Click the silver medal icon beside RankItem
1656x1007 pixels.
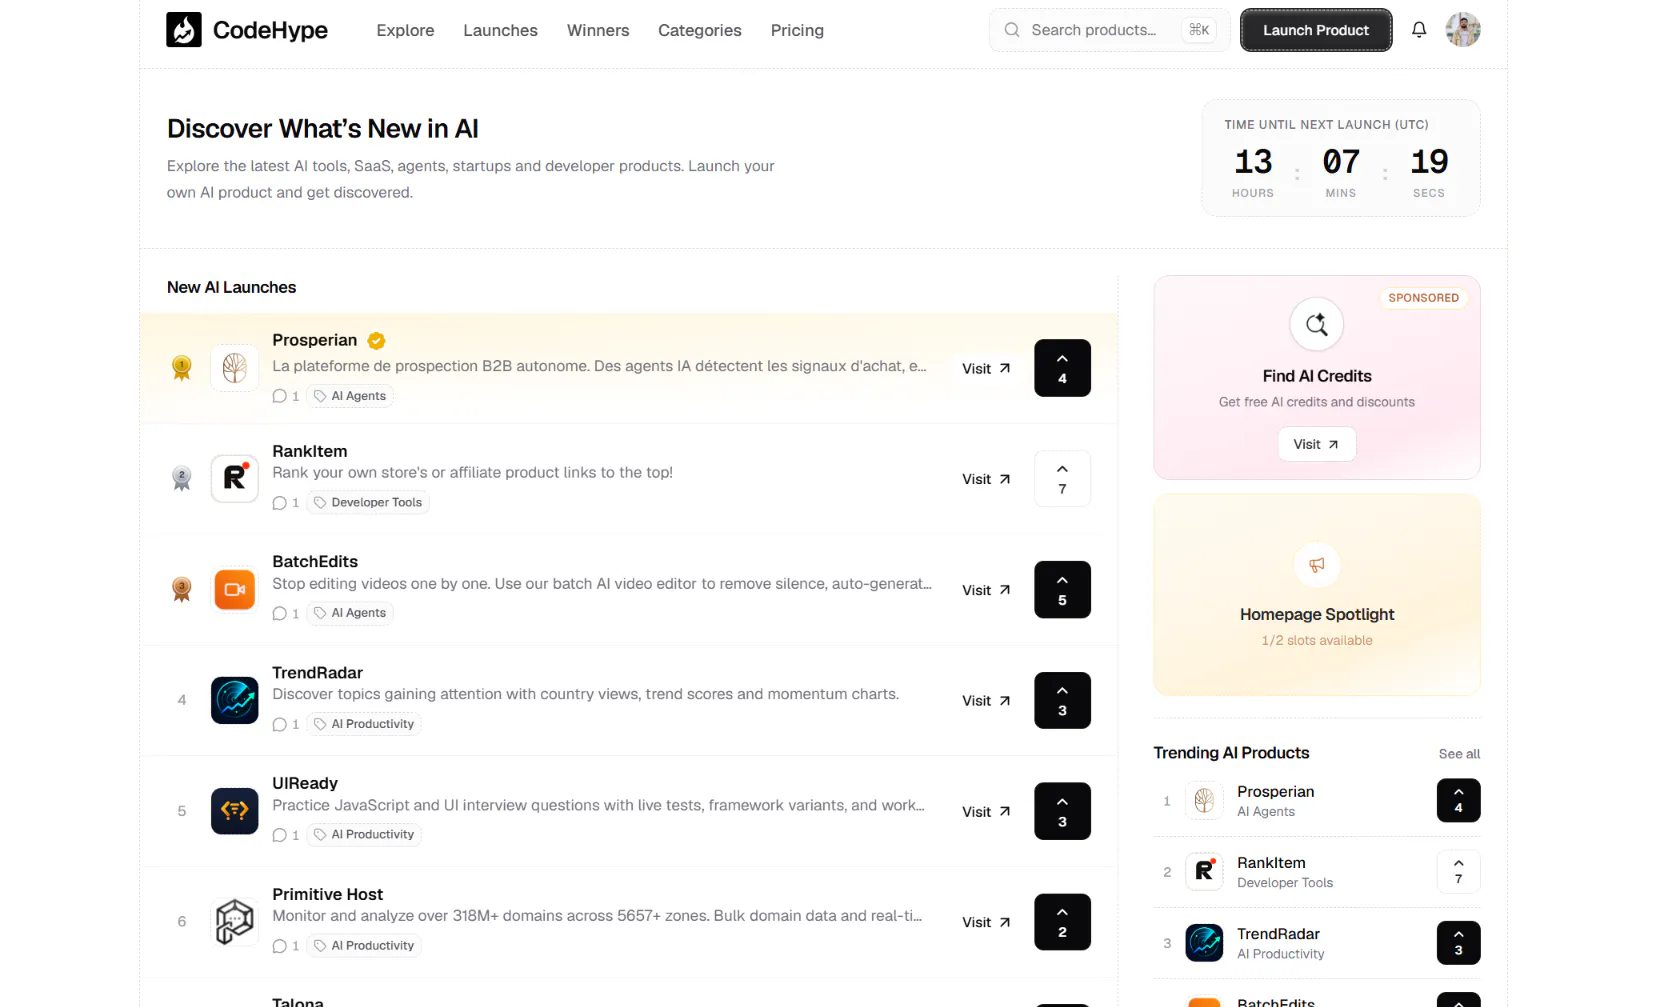(182, 479)
